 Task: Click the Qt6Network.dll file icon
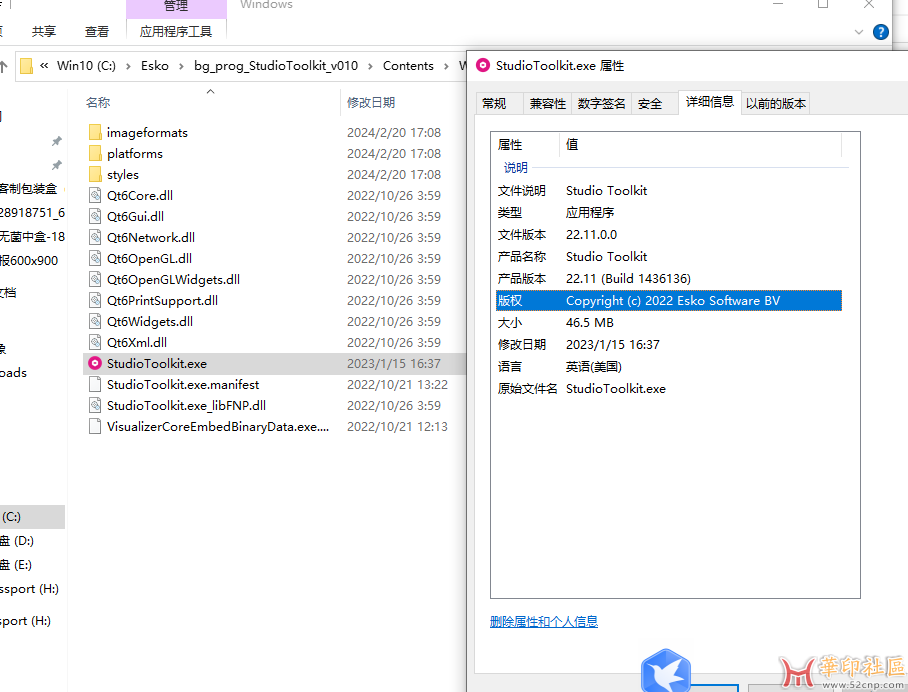click(96, 237)
